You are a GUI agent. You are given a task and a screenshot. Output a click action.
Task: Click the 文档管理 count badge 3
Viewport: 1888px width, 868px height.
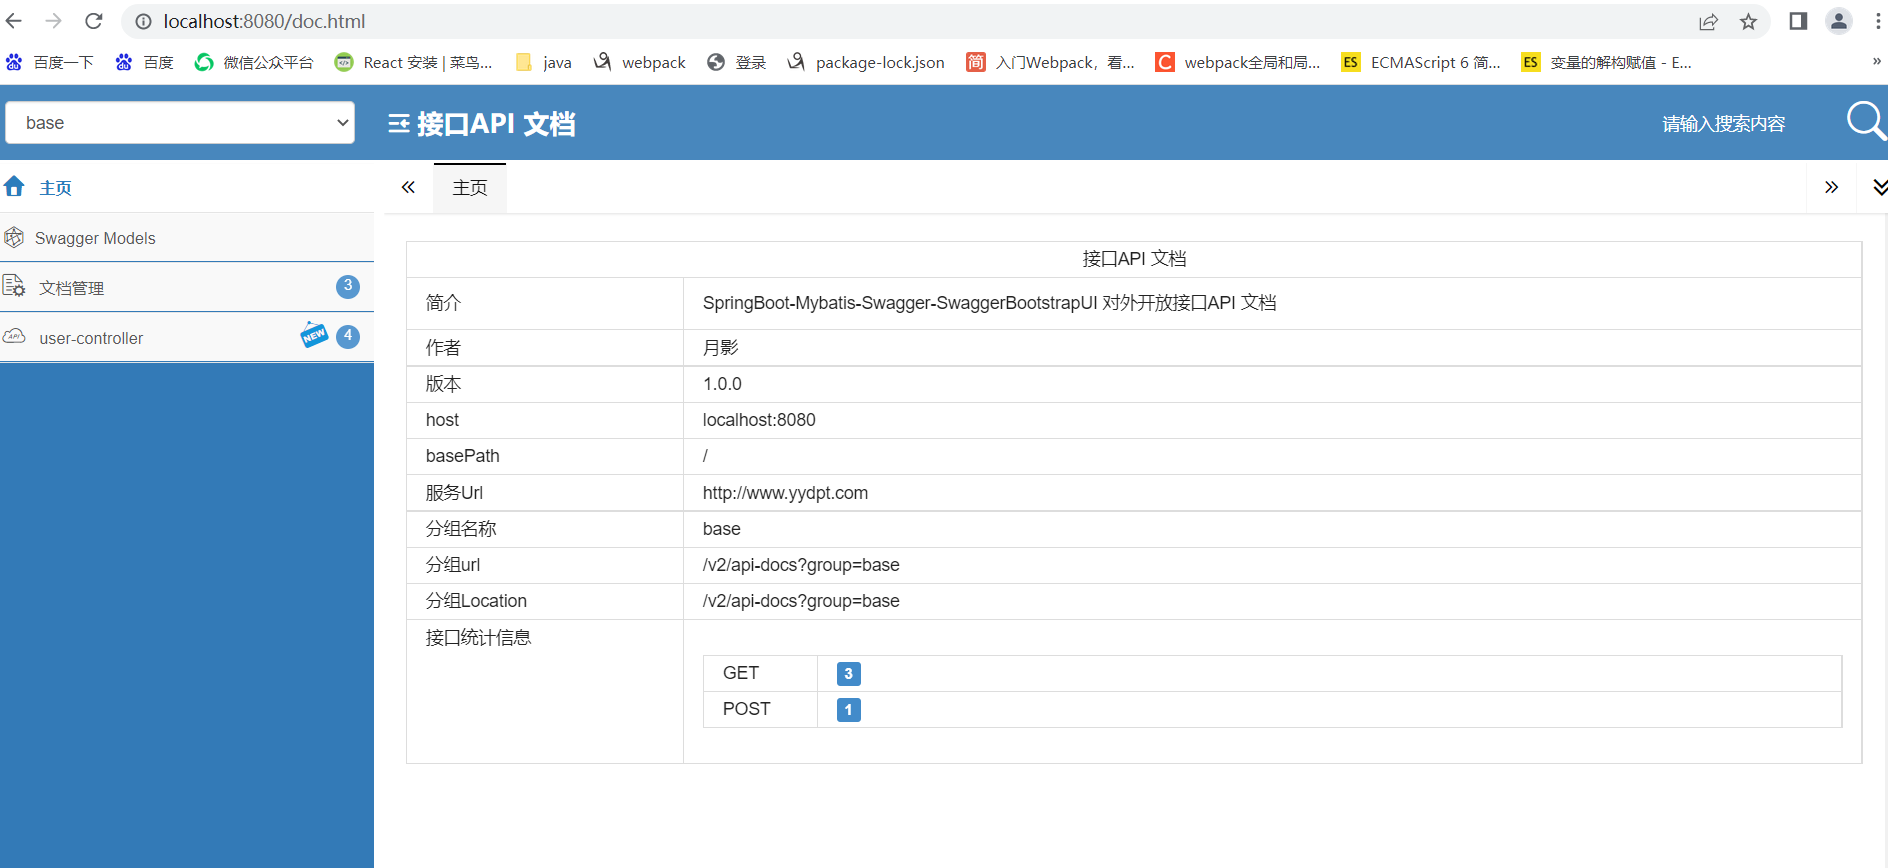coord(348,286)
